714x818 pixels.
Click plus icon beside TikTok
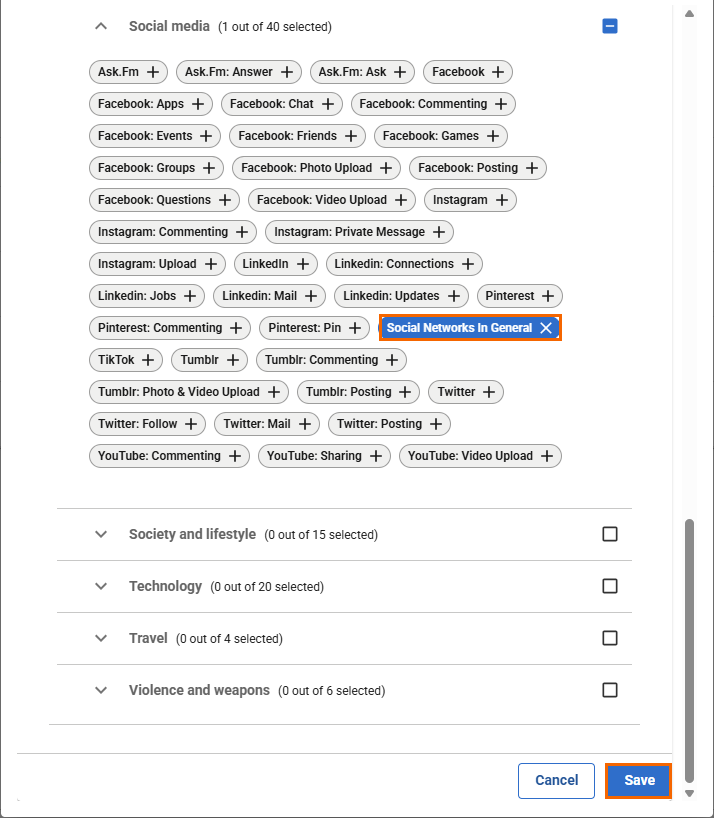pos(148,360)
